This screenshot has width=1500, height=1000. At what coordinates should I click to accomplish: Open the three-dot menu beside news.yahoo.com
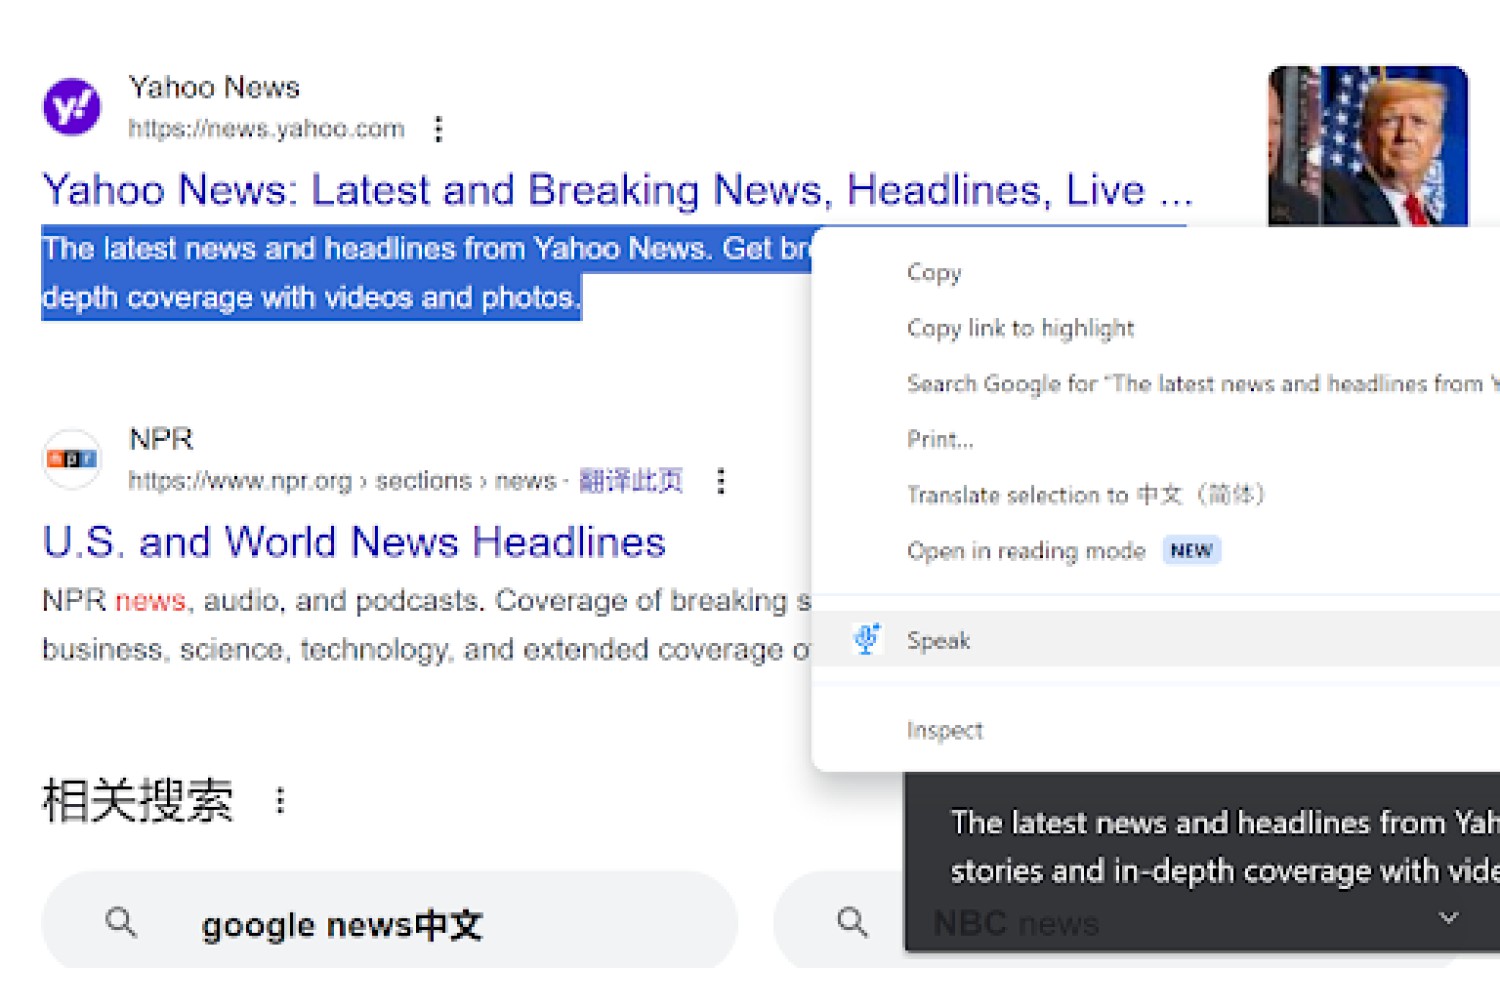[438, 129]
